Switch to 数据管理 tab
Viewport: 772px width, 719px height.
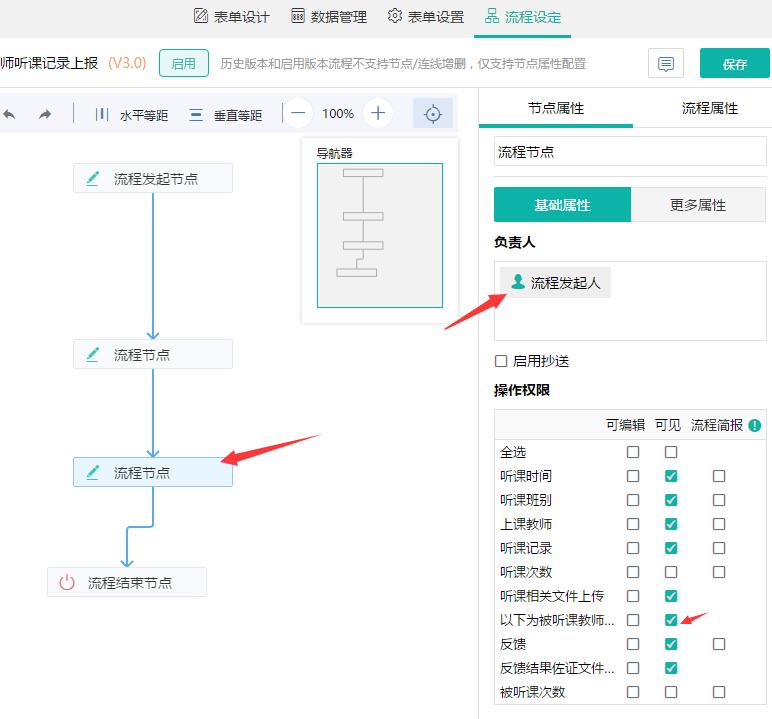tap(329, 17)
